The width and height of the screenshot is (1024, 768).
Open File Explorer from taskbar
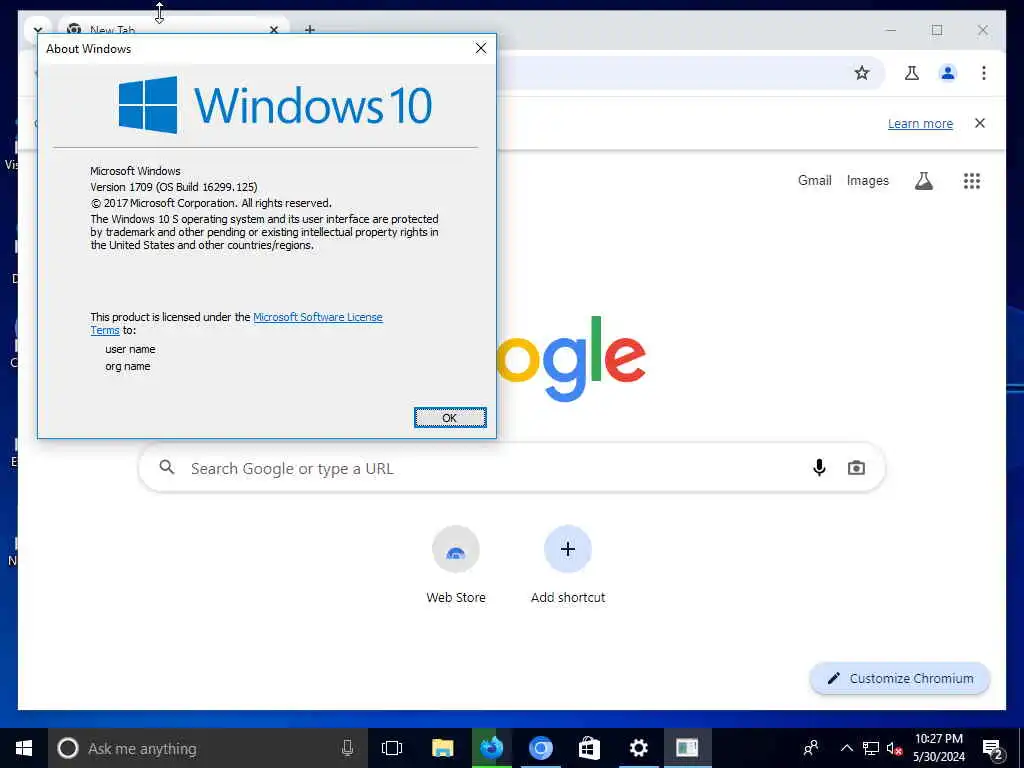pyautogui.click(x=442, y=748)
